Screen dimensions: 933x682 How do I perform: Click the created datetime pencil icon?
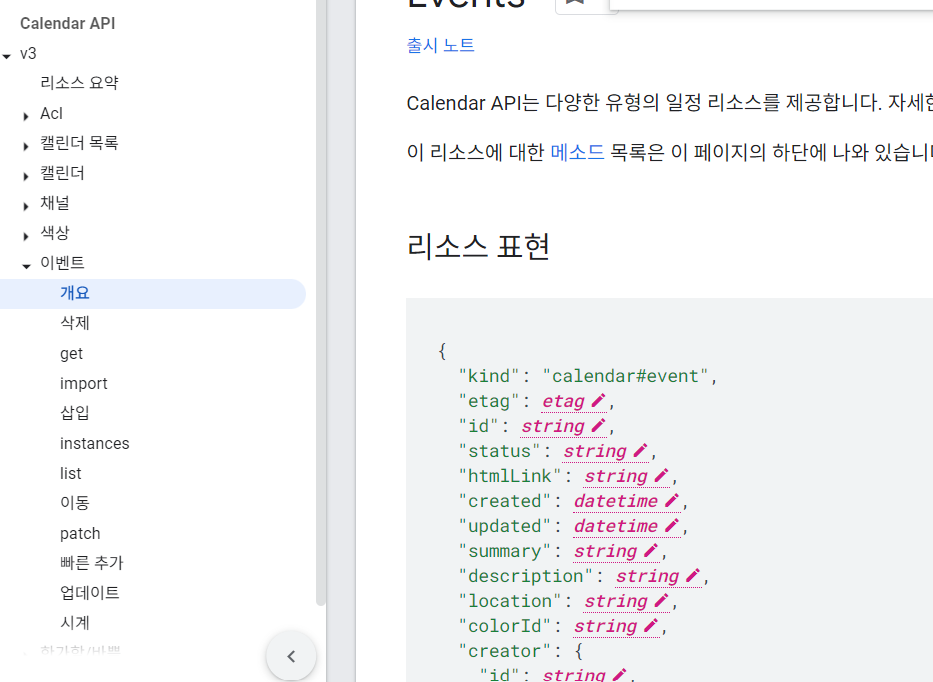coord(672,500)
